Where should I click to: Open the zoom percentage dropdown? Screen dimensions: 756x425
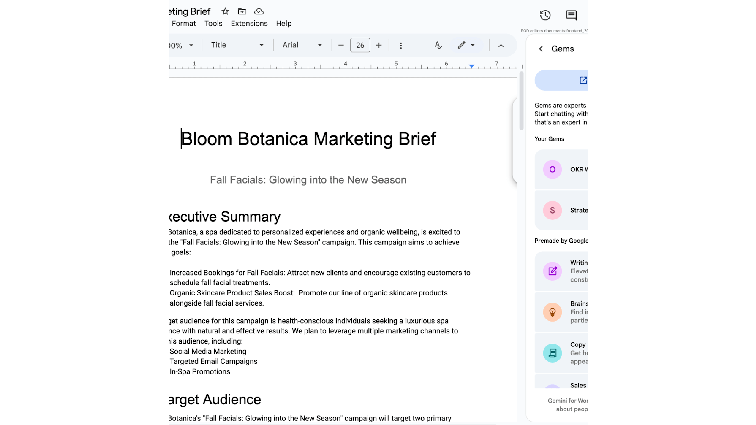click(x=182, y=45)
